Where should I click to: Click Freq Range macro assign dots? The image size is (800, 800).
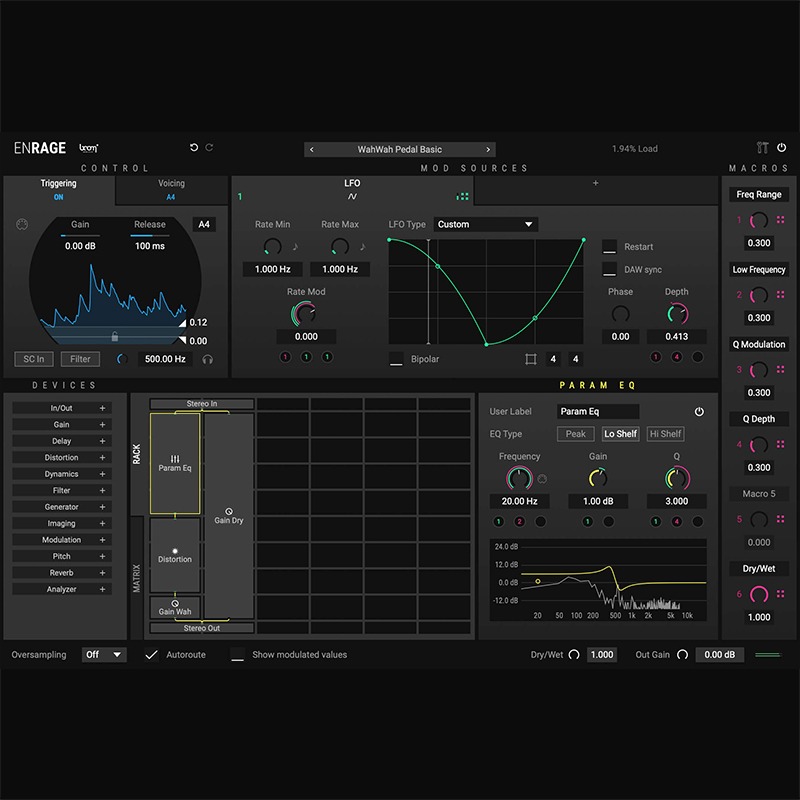[x=780, y=220]
